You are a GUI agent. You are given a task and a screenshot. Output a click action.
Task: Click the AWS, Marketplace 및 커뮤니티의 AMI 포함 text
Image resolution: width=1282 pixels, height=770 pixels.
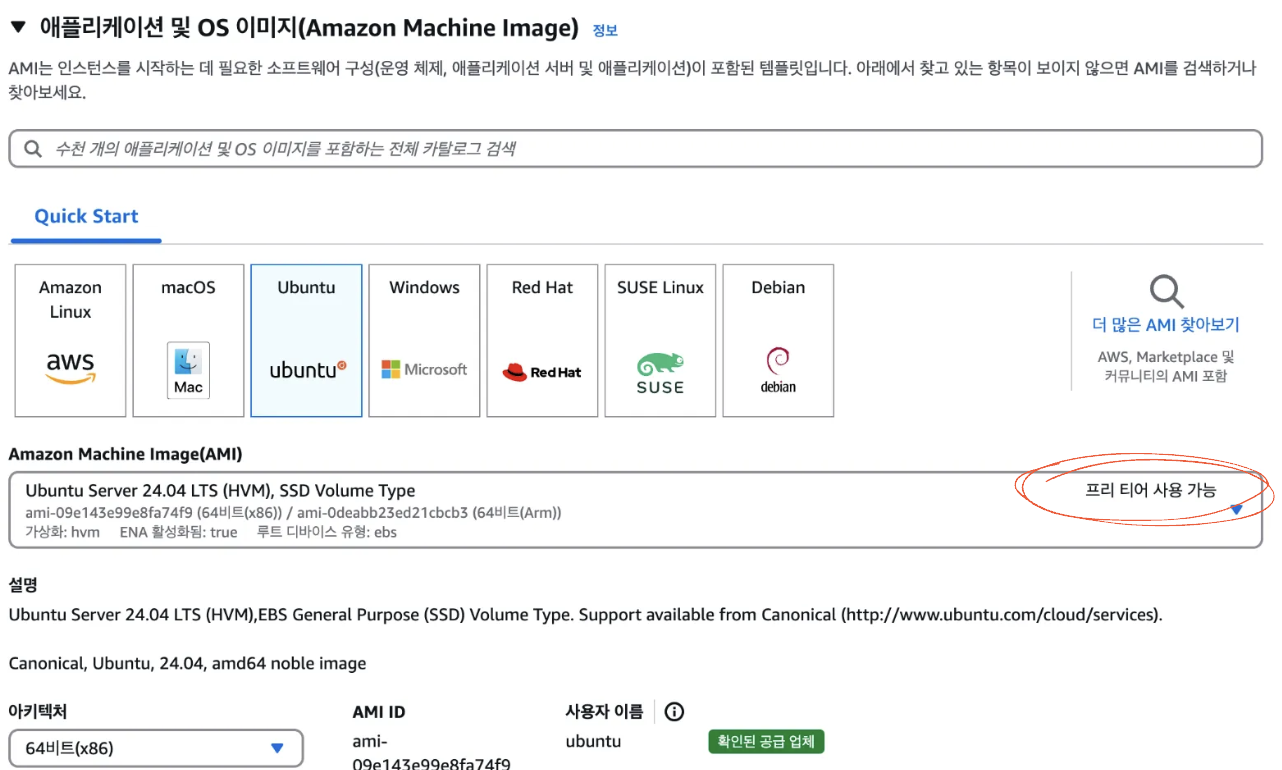pyautogui.click(x=1166, y=367)
